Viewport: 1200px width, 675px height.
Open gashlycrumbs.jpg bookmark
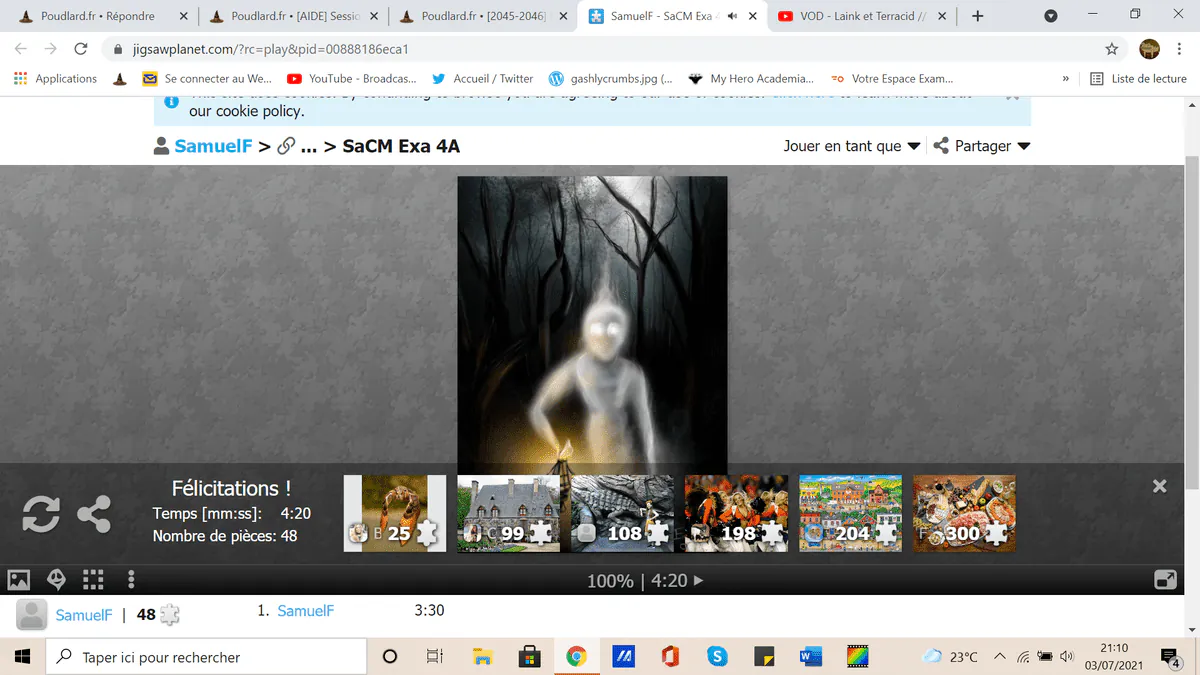pyautogui.click(x=610, y=78)
